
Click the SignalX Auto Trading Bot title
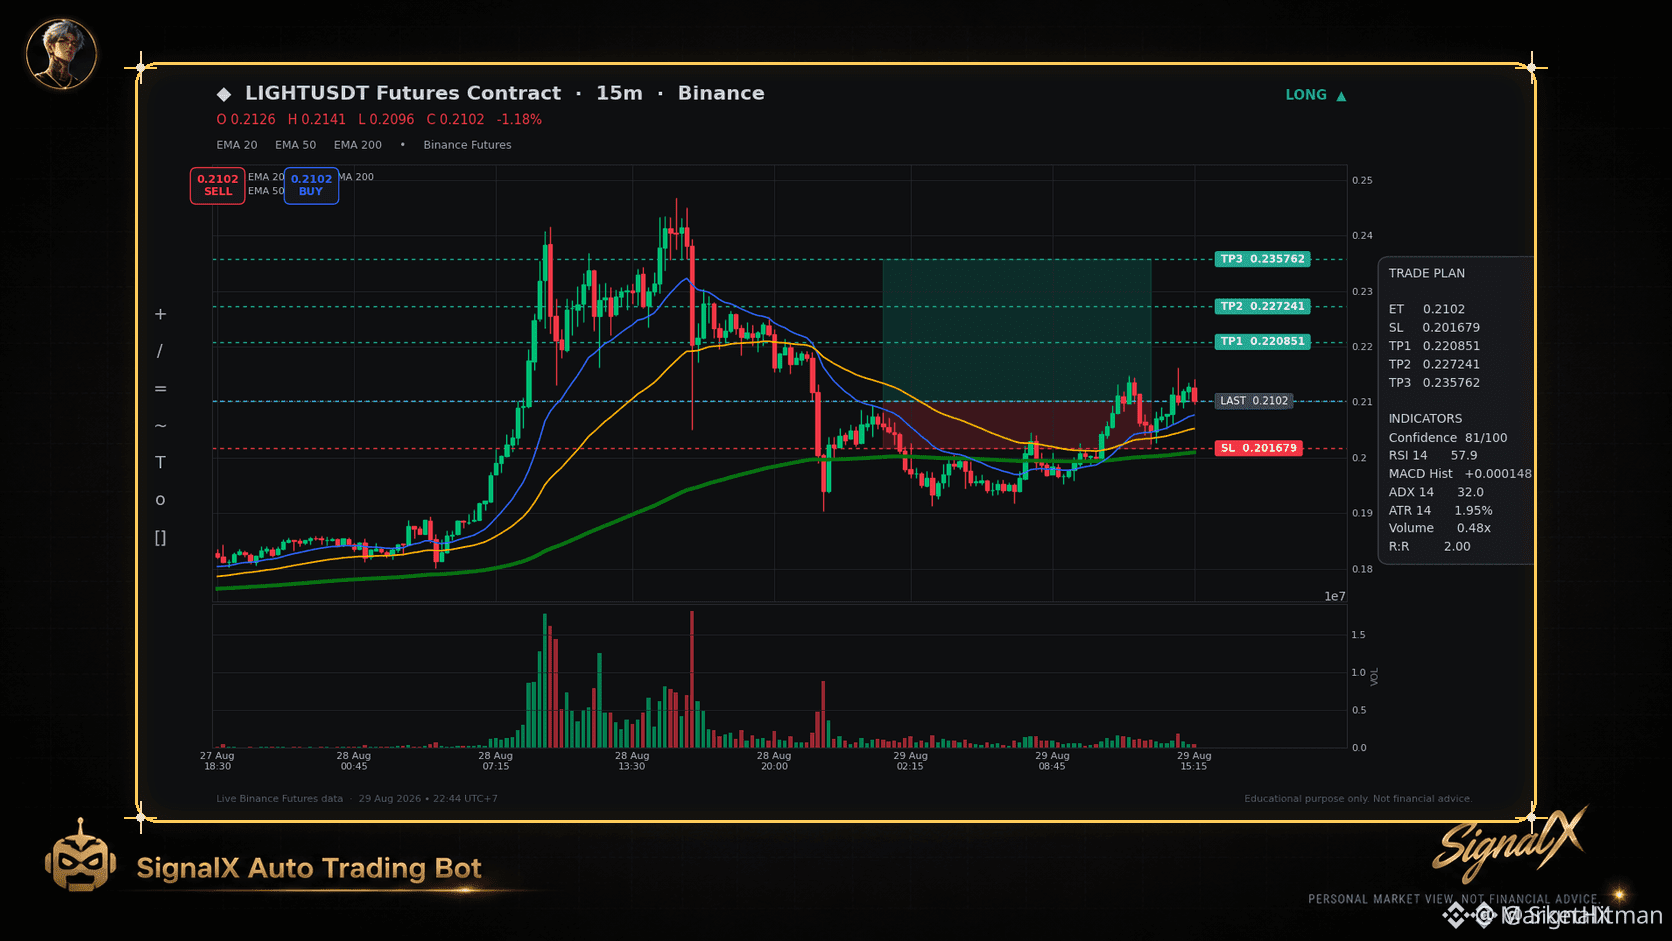[x=309, y=868]
